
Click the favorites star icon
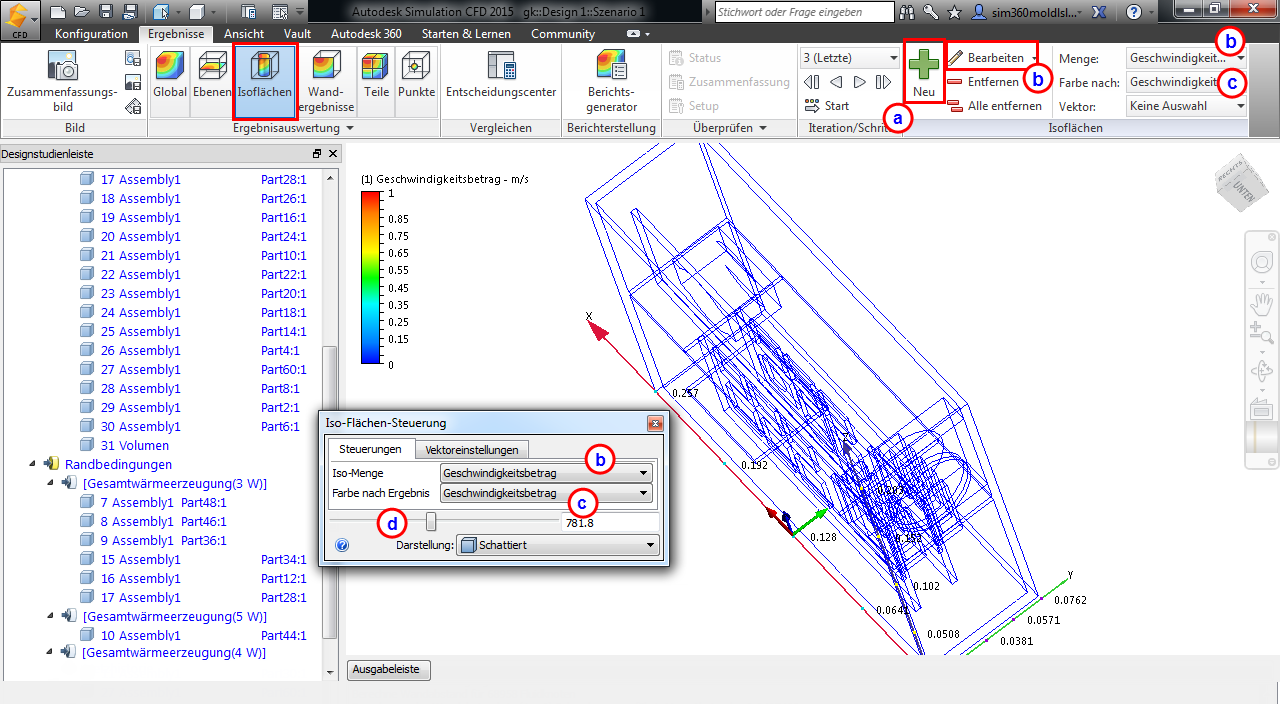coord(954,12)
